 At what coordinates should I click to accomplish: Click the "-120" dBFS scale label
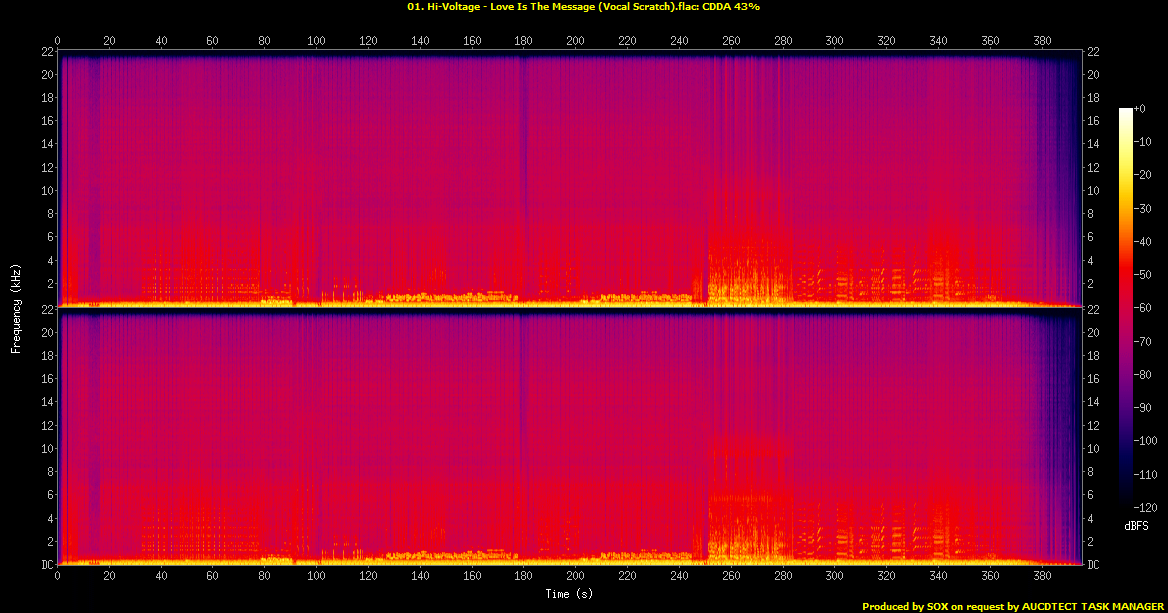[1146, 507]
